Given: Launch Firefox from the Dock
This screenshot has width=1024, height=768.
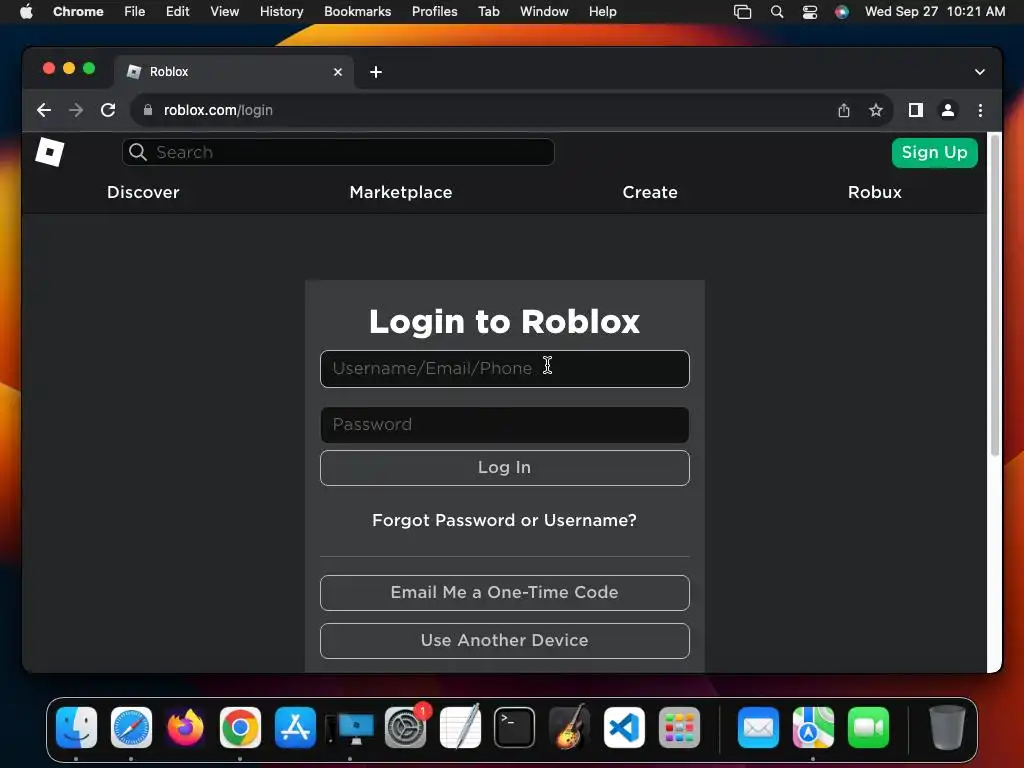Looking at the screenshot, I should (x=185, y=728).
